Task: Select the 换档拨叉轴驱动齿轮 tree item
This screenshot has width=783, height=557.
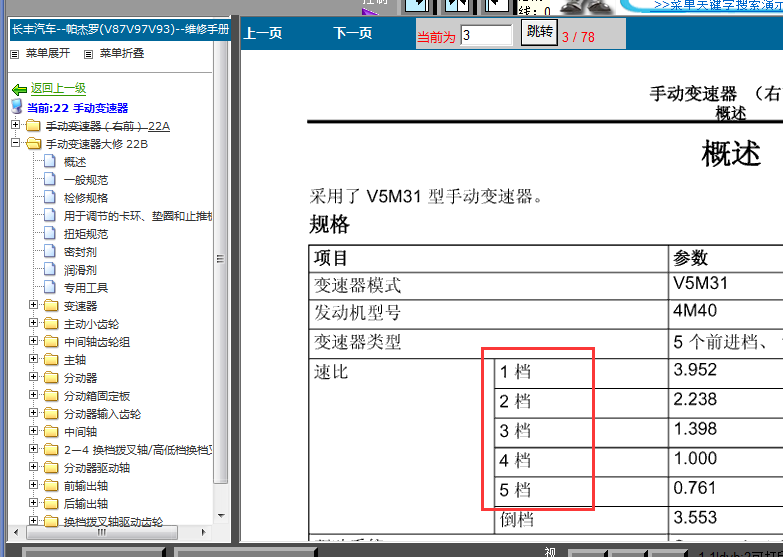Action: pyautogui.click(x=113, y=522)
